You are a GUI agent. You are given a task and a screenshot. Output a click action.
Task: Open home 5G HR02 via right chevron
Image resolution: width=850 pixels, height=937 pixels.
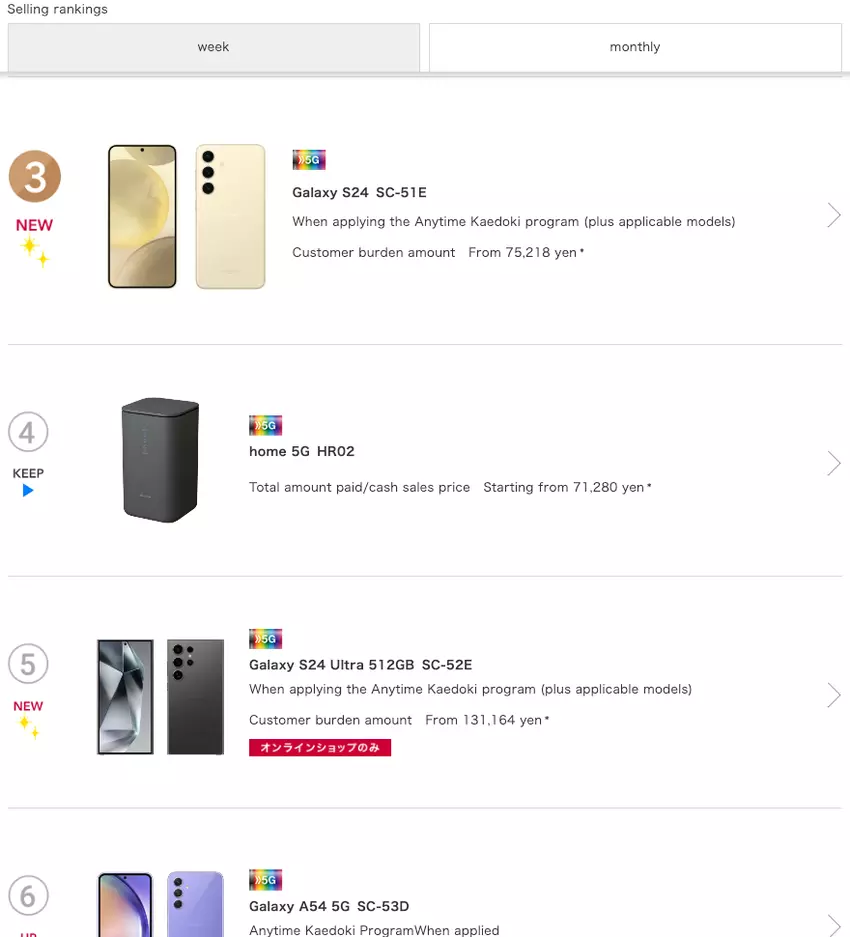point(833,463)
